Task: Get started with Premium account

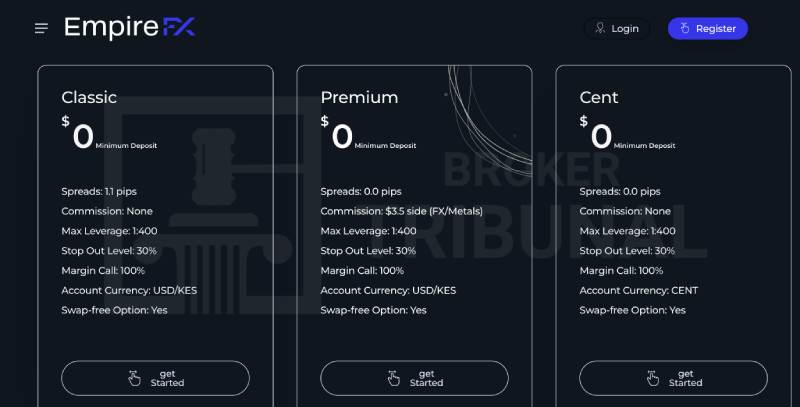Action: click(x=414, y=378)
